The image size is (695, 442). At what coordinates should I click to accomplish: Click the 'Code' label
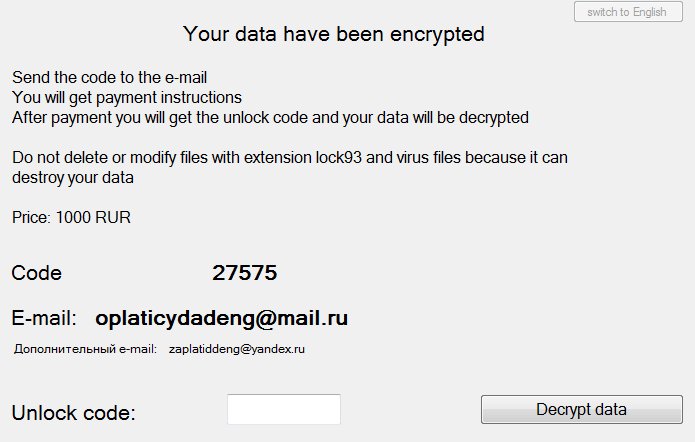tap(37, 273)
